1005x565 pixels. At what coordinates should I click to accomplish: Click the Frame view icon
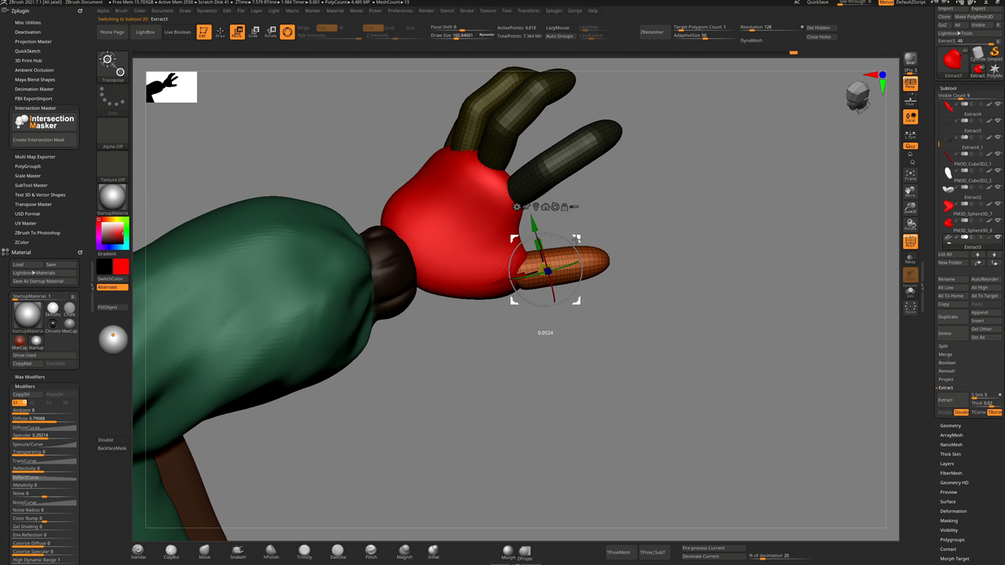910,175
